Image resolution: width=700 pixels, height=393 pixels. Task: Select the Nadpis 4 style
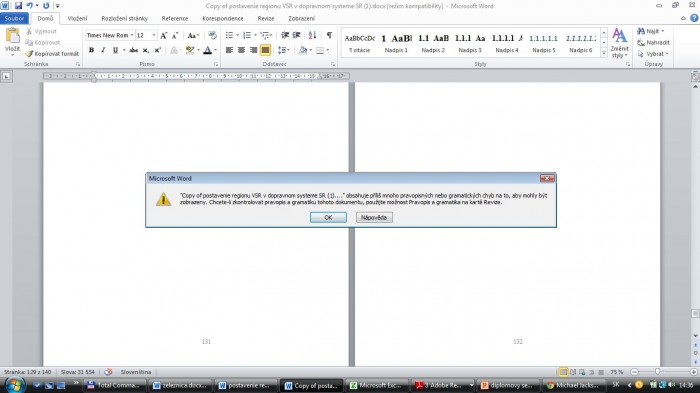click(507, 43)
